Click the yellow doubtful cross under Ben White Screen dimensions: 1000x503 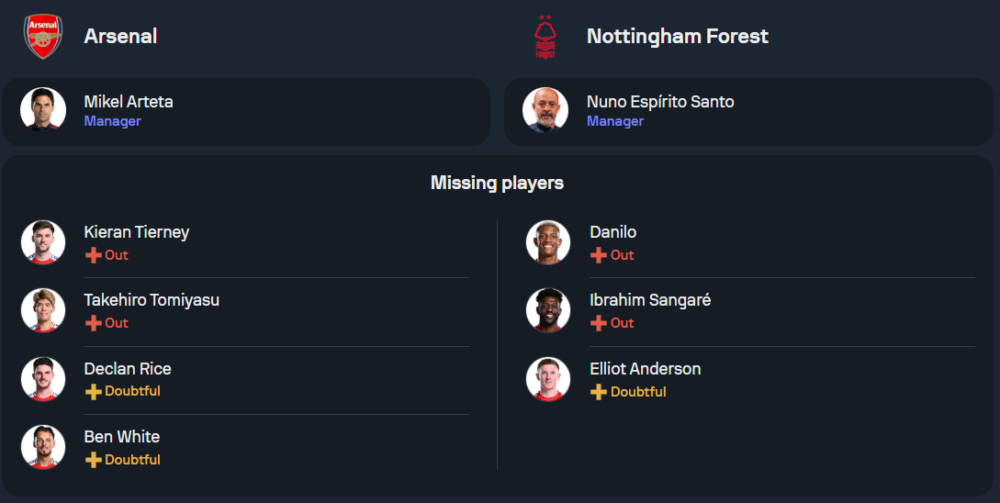93,460
